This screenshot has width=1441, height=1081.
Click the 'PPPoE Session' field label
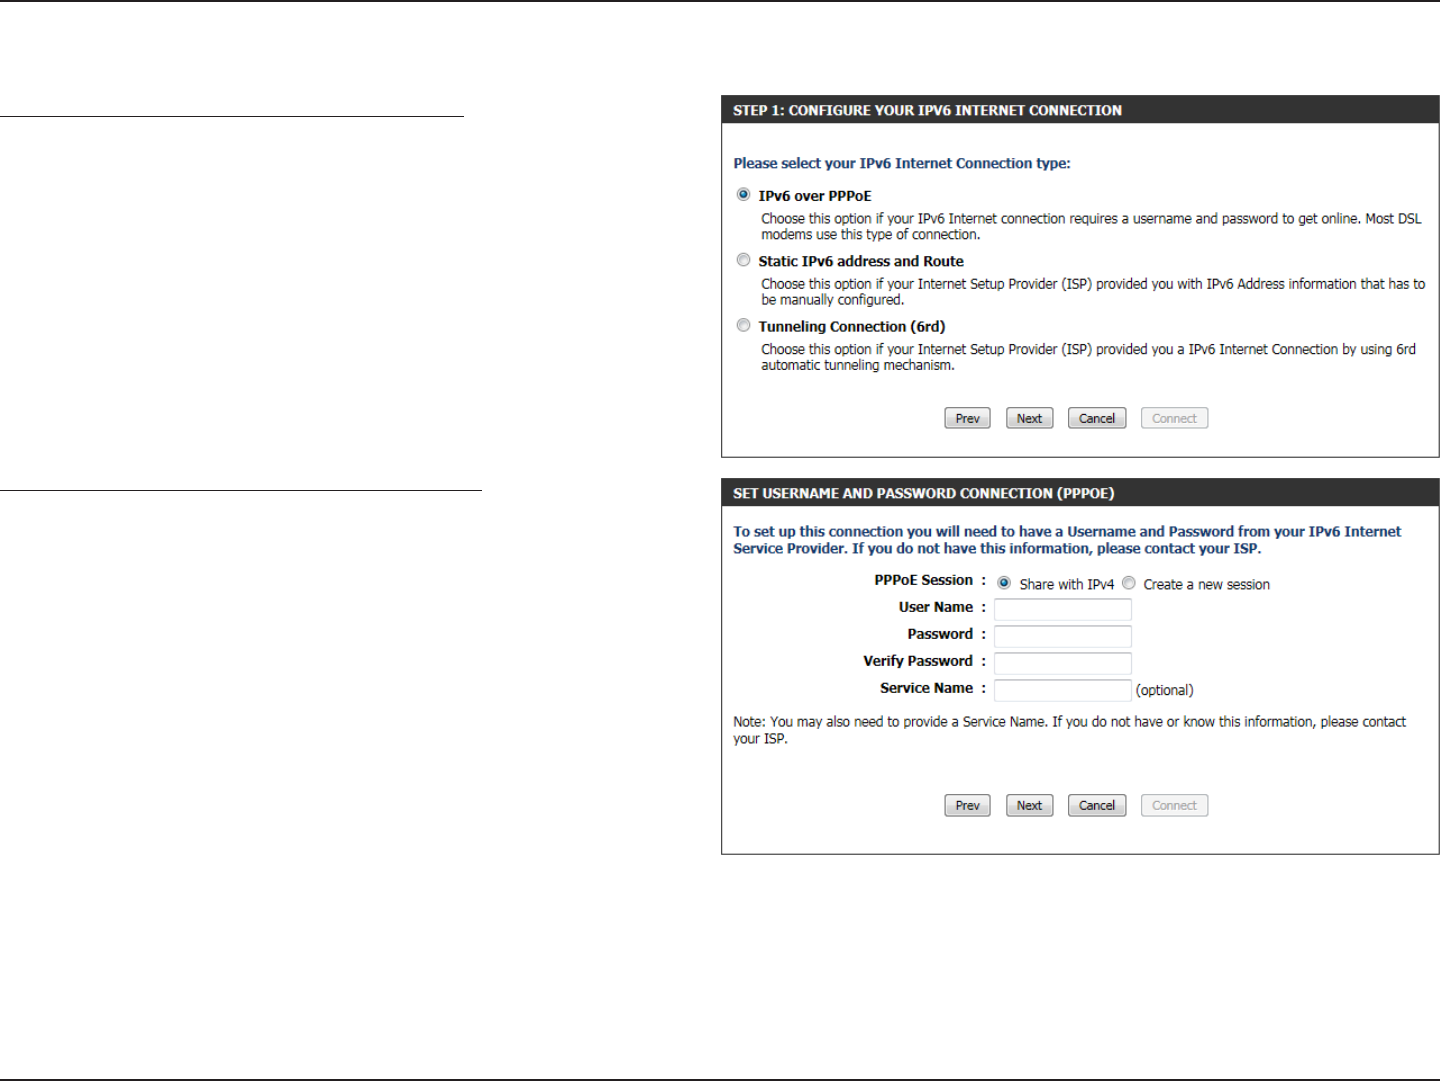coord(923,580)
